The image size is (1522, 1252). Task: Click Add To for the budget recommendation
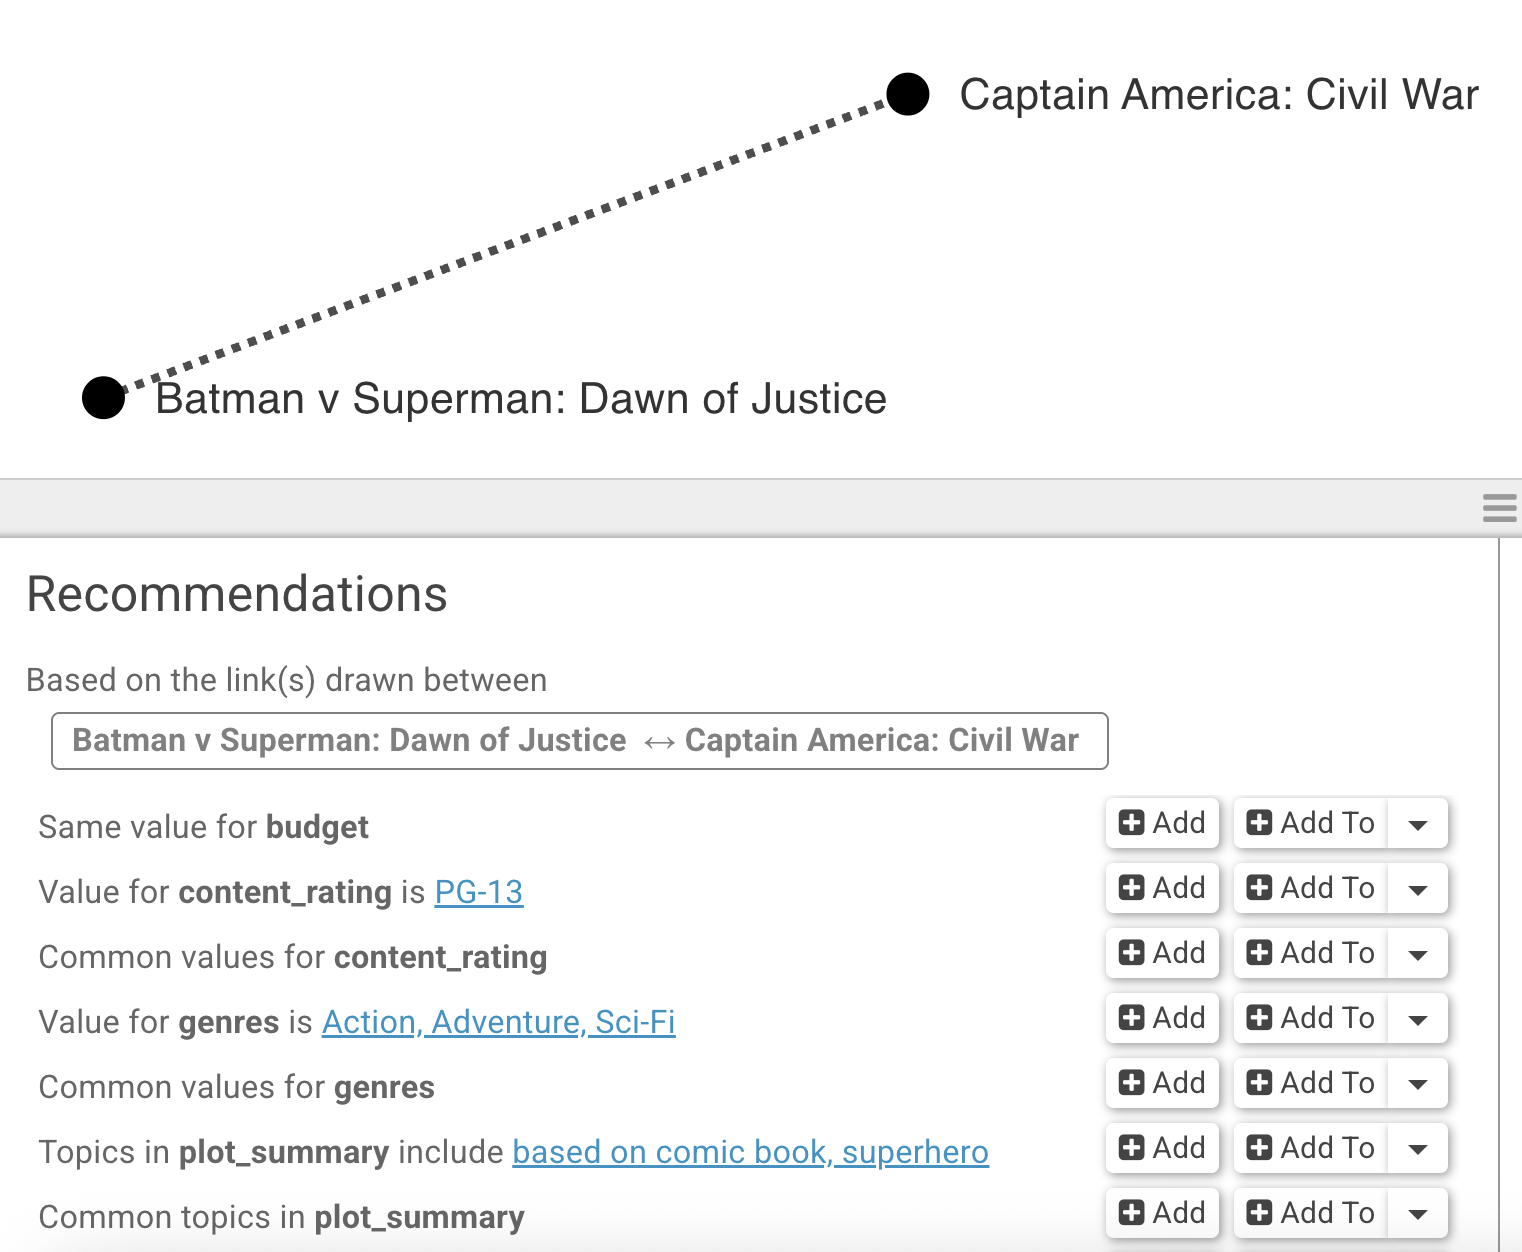(1311, 823)
